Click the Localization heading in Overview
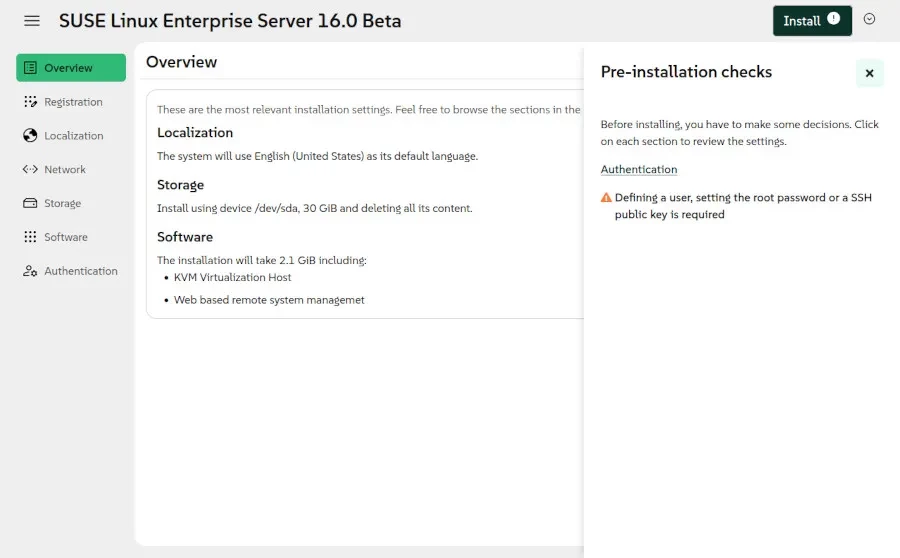900x558 pixels. [195, 133]
